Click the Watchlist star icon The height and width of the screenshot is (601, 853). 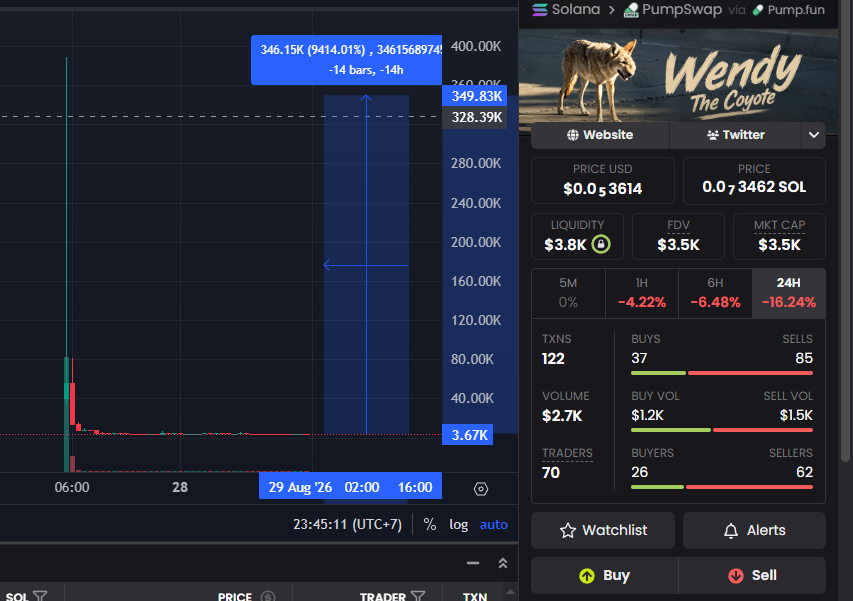point(567,530)
